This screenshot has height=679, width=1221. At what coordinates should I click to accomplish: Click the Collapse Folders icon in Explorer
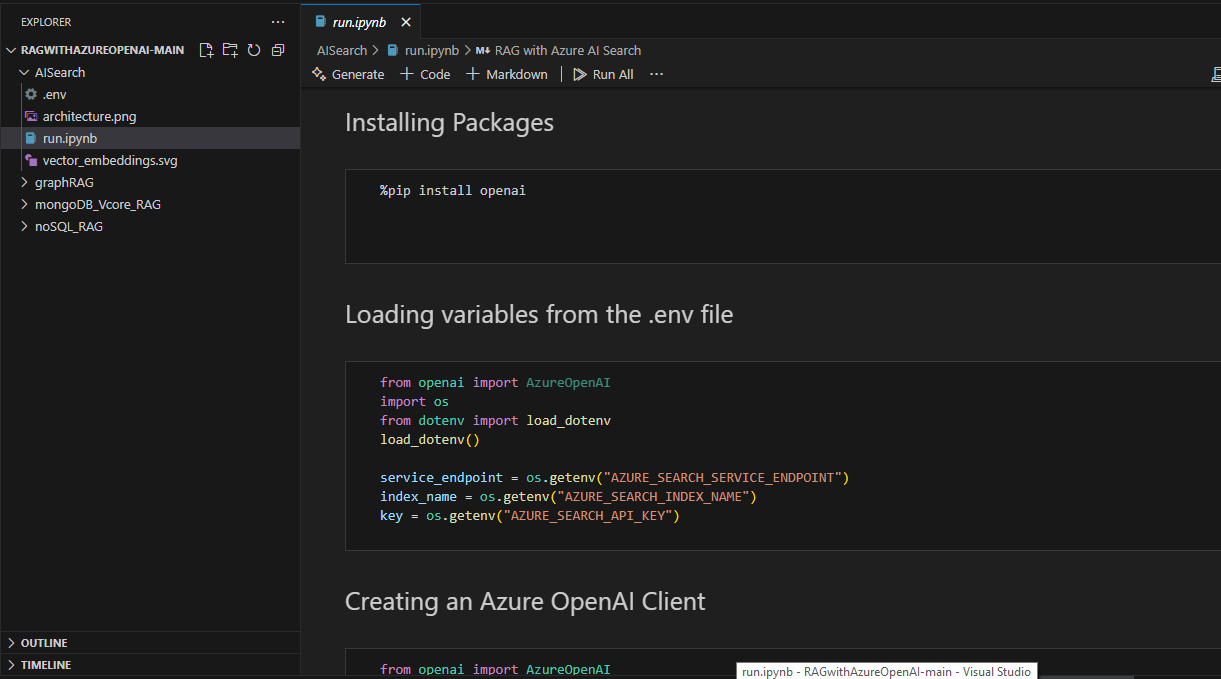click(x=278, y=49)
